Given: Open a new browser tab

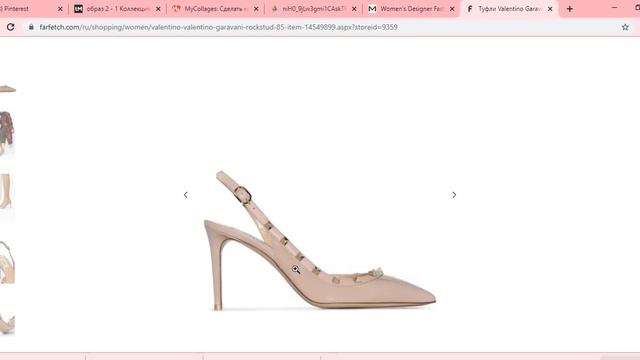Looking at the screenshot, I should [x=570, y=9].
